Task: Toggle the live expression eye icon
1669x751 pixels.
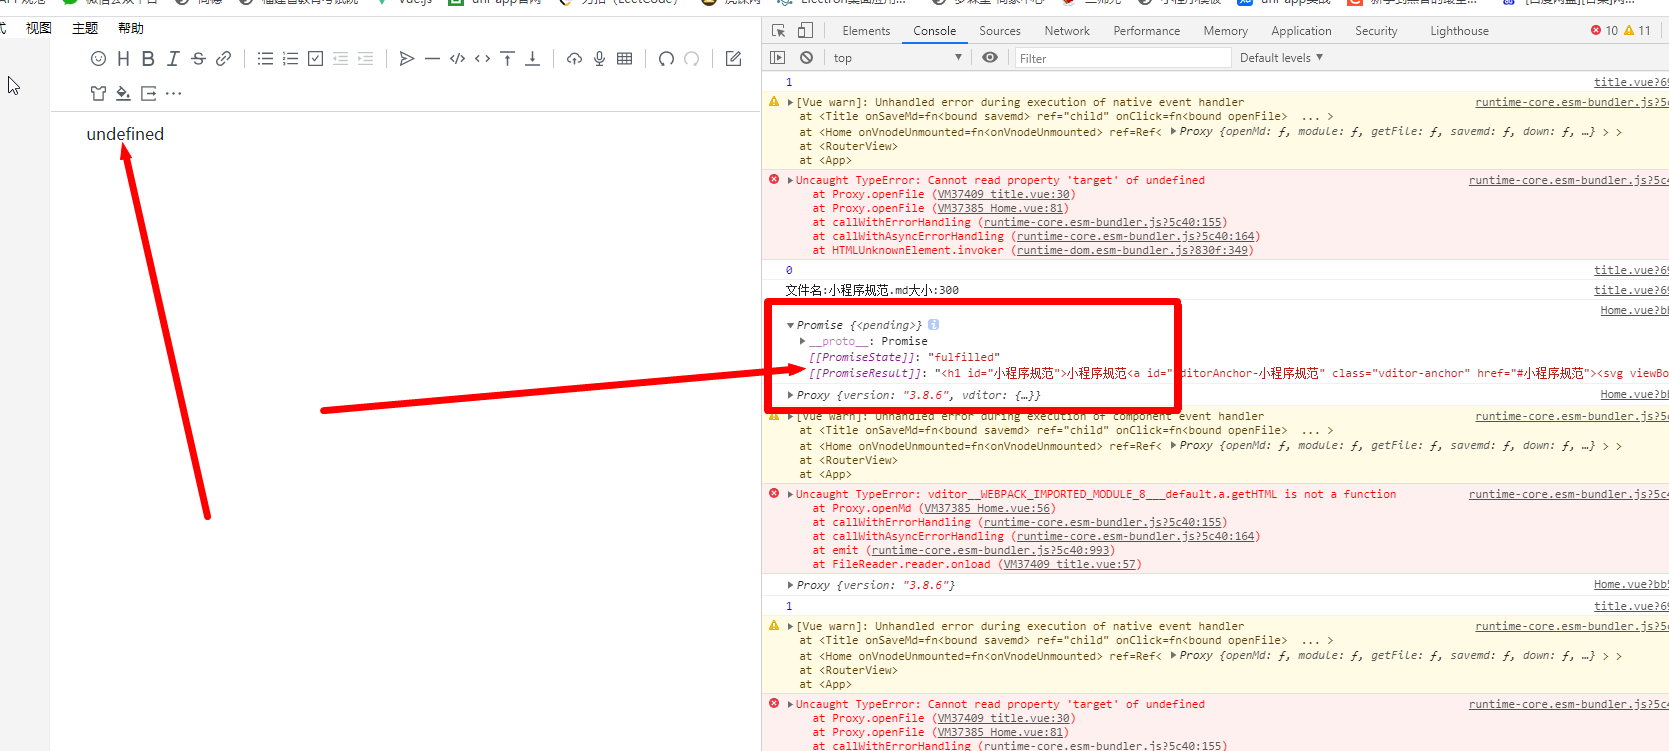Action: [990, 58]
